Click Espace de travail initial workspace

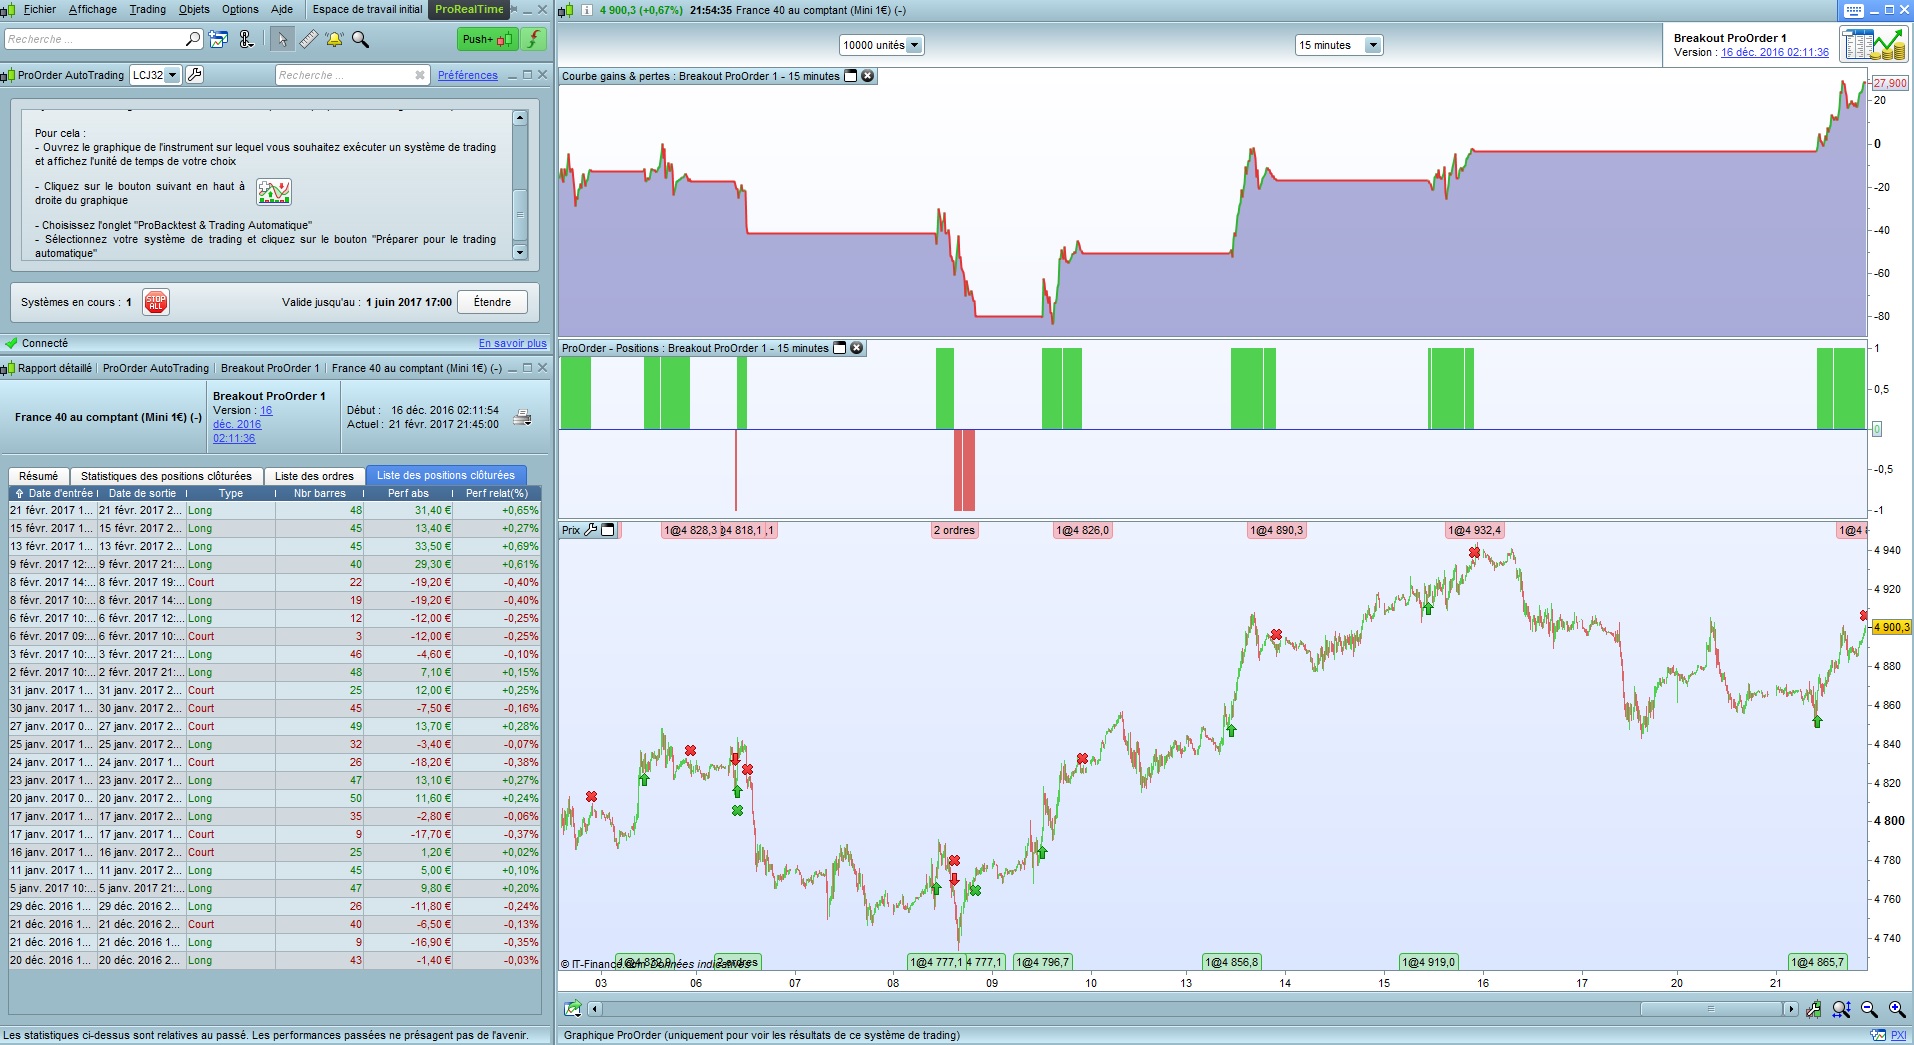(x=367, y=10)
